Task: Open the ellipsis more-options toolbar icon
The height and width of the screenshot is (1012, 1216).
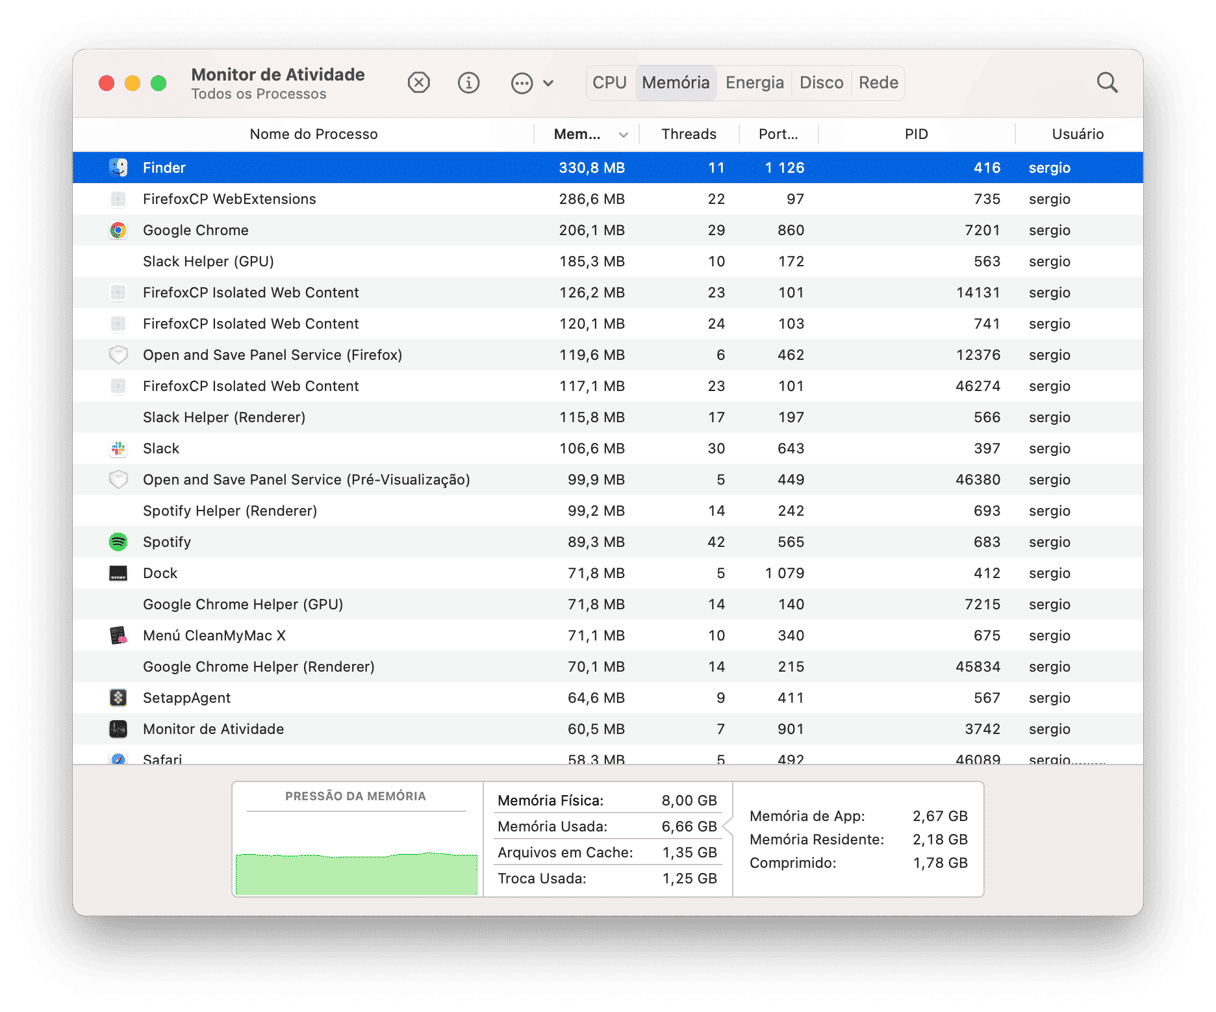Action: coord(522,83)
